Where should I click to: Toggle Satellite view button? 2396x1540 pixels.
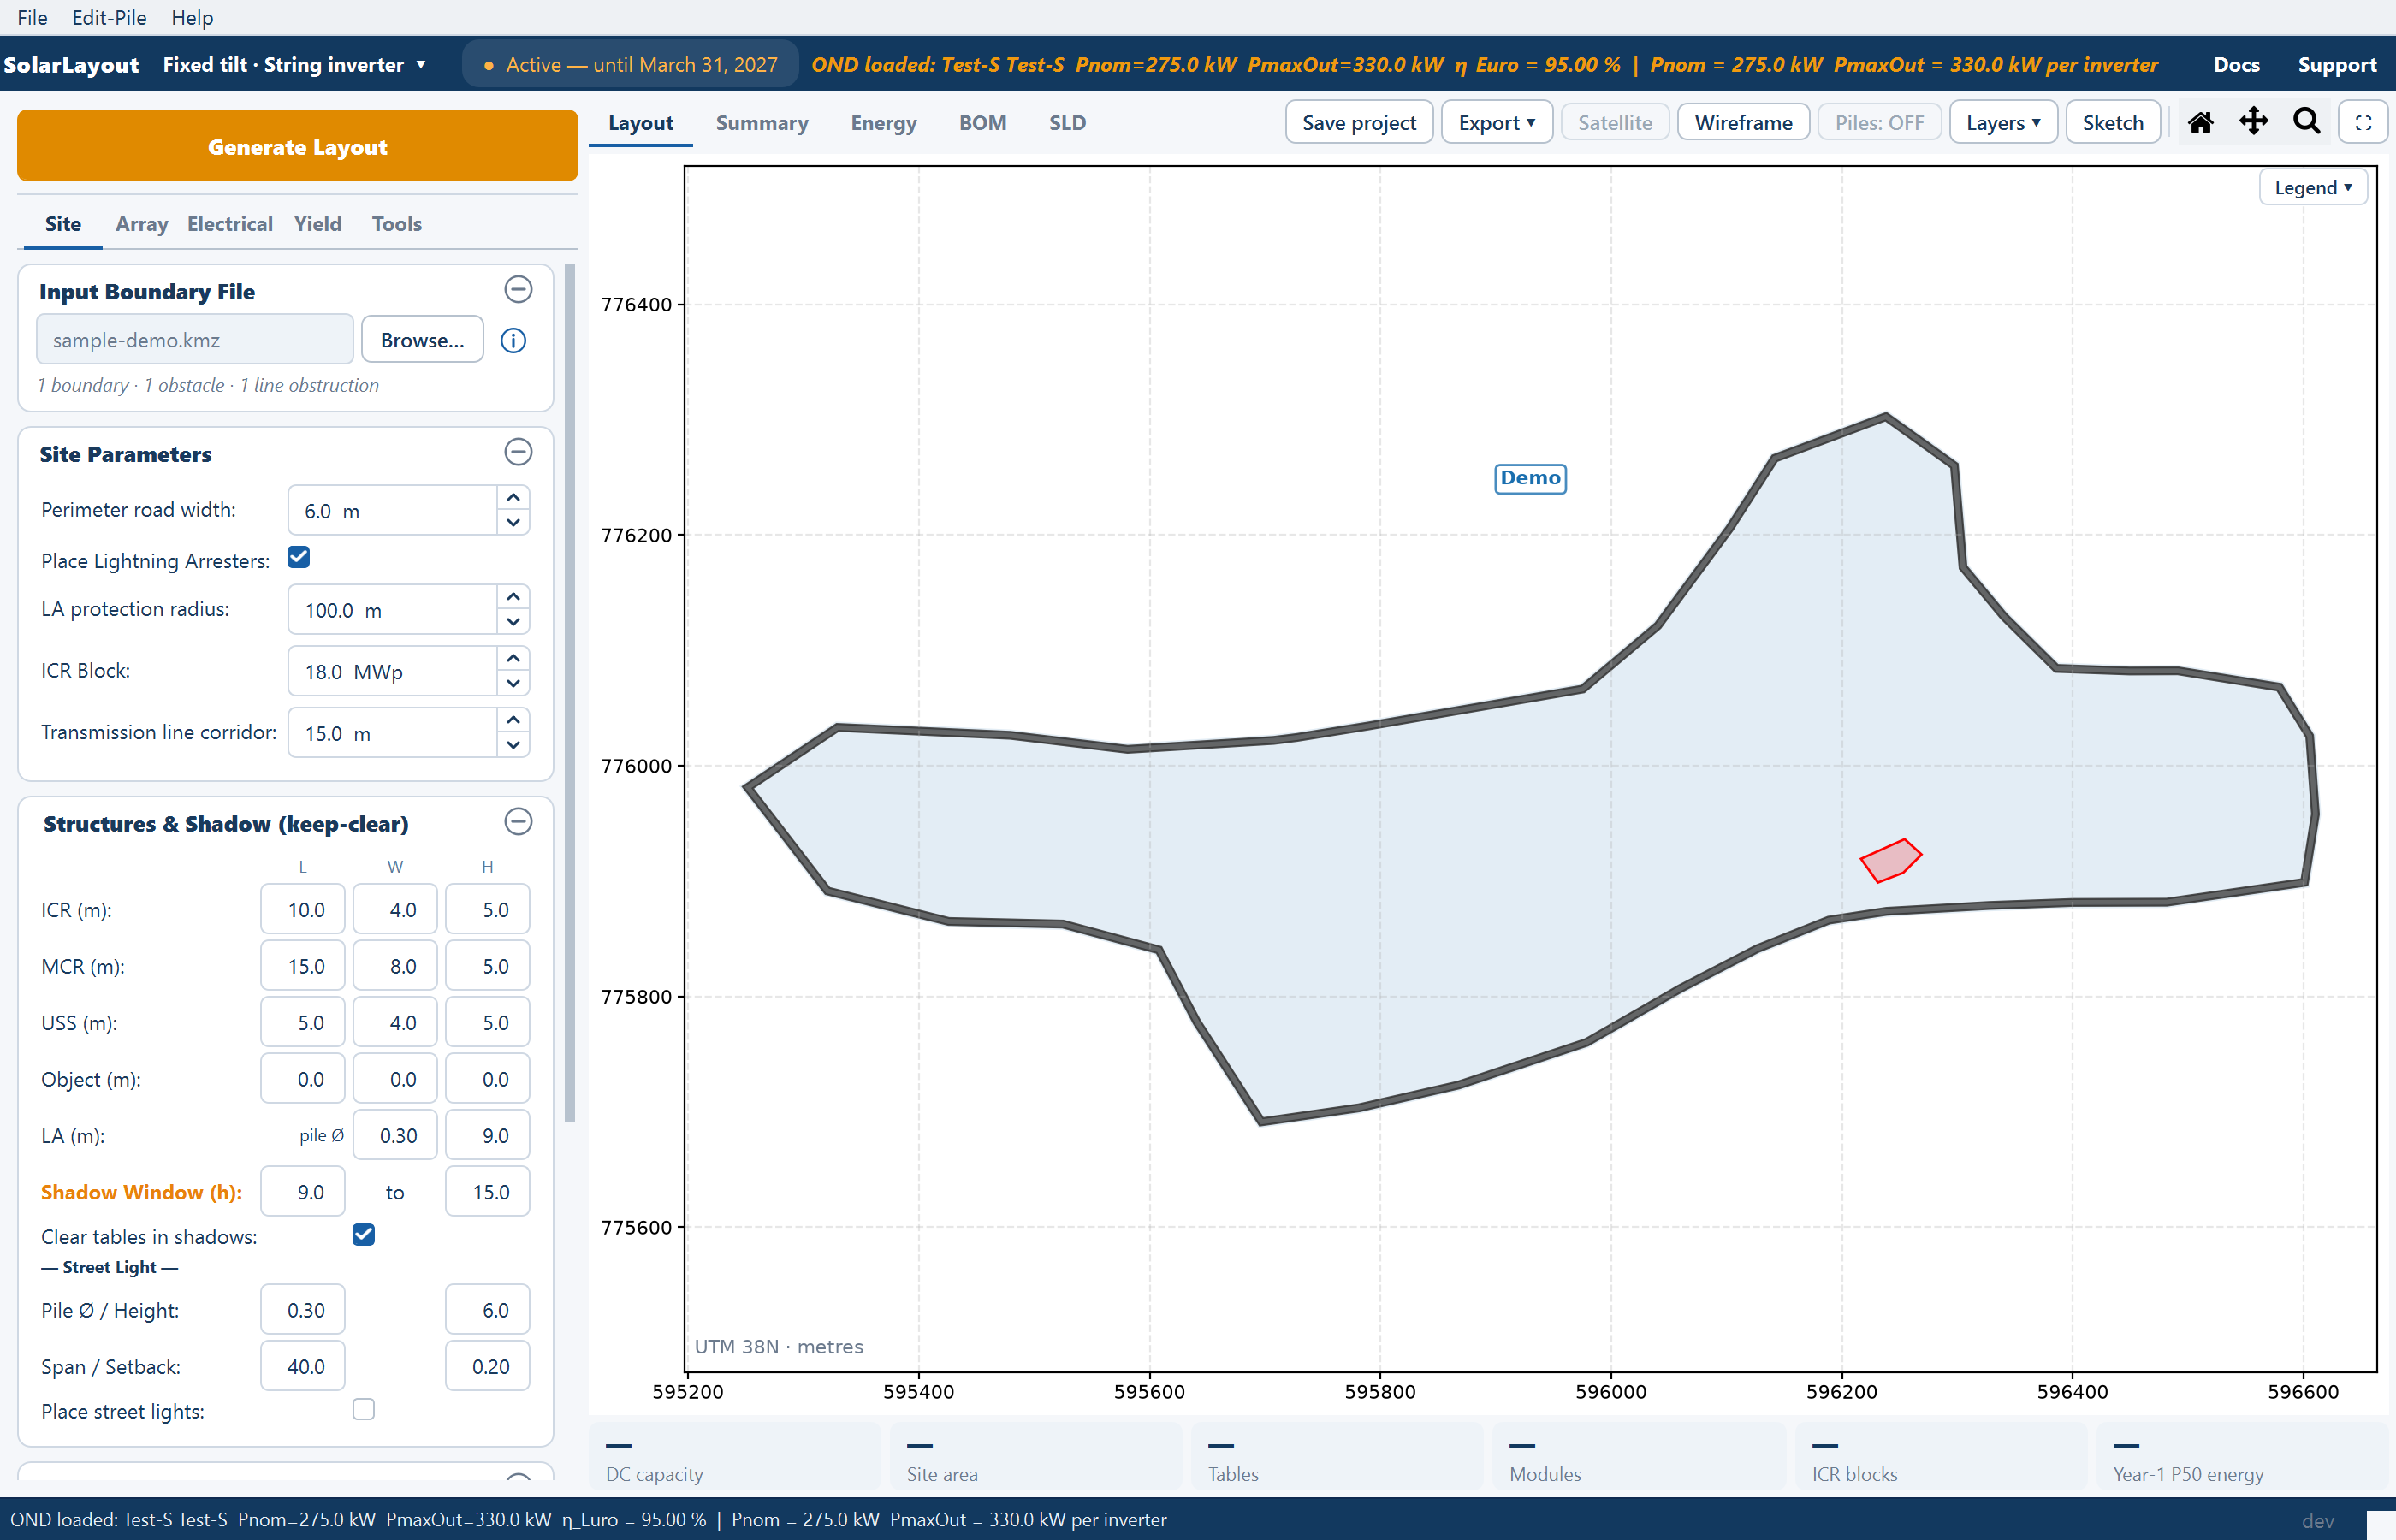click(1614, 122)
